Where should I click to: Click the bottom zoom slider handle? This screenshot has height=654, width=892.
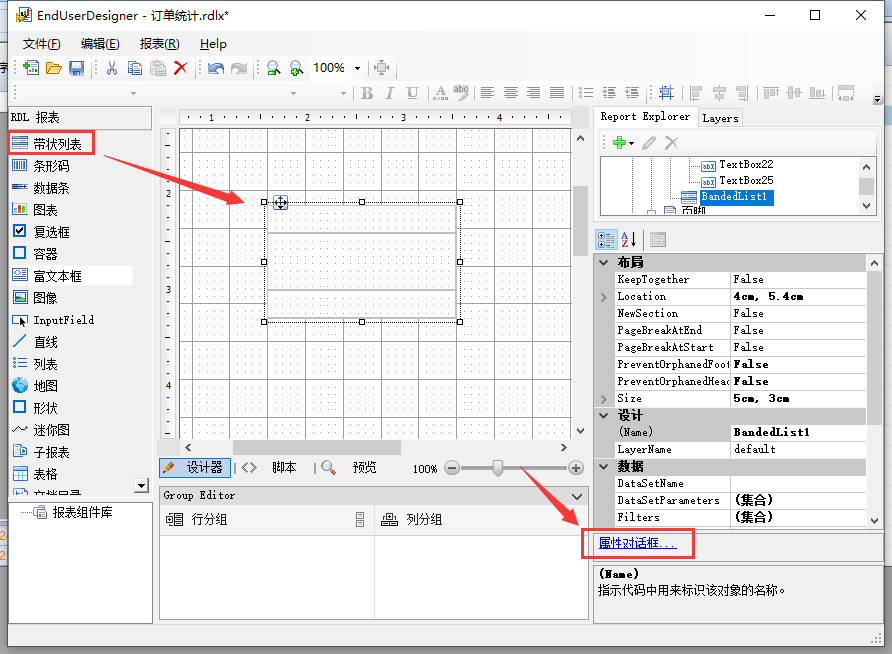click(x=498, y=468)
